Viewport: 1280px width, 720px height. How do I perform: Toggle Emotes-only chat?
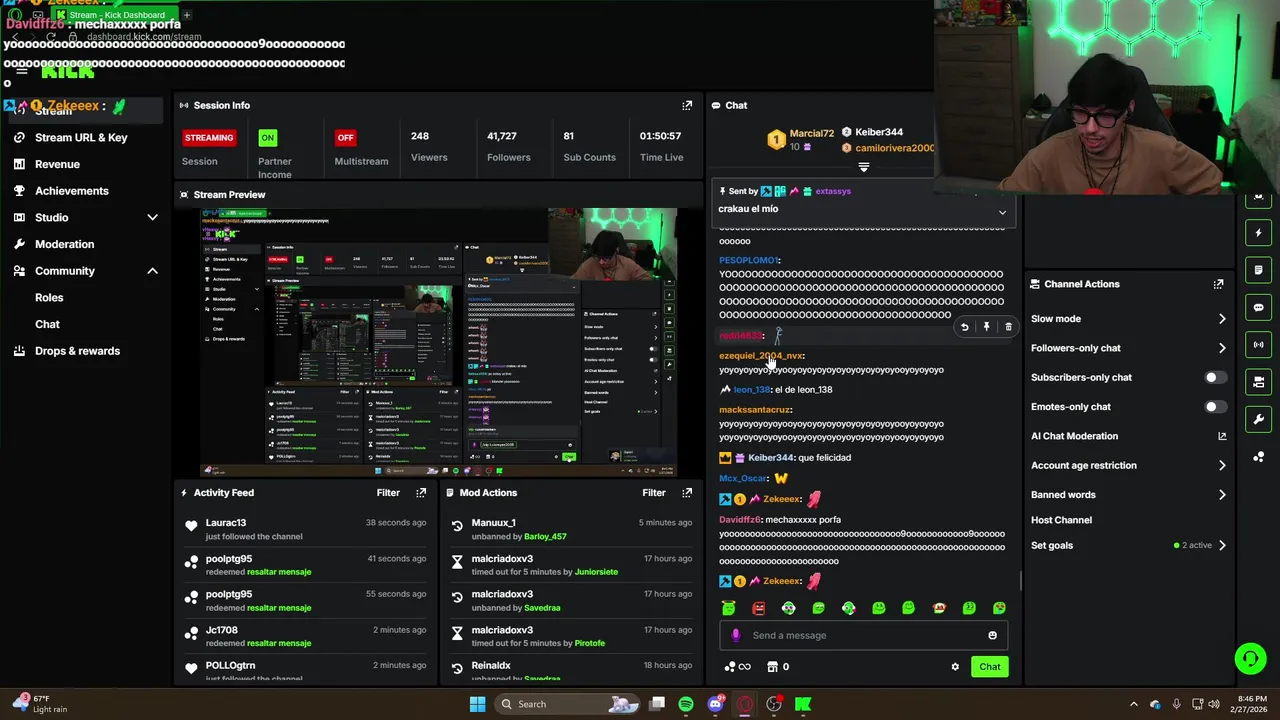pos(1215,407)
